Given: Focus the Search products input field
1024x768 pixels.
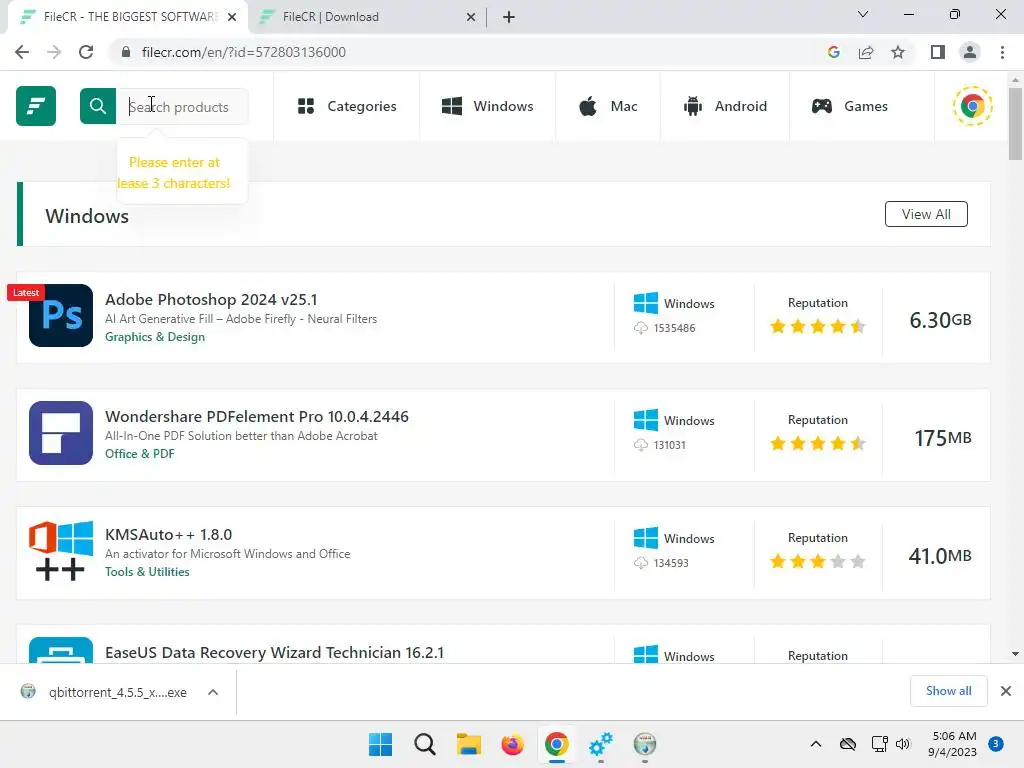Looking at the screenshot, I should pos(182,106).
